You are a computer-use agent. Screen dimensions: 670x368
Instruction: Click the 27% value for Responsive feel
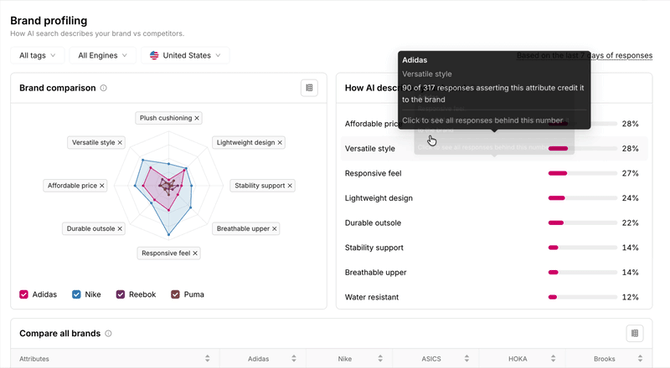pos(630,174)
